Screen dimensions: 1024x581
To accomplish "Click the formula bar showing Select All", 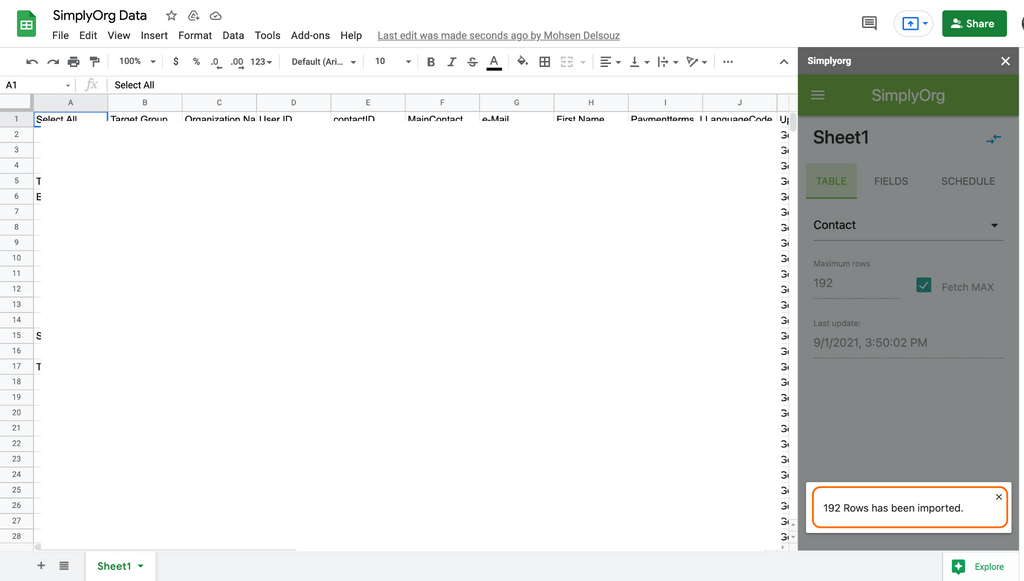I will (452, 85).
